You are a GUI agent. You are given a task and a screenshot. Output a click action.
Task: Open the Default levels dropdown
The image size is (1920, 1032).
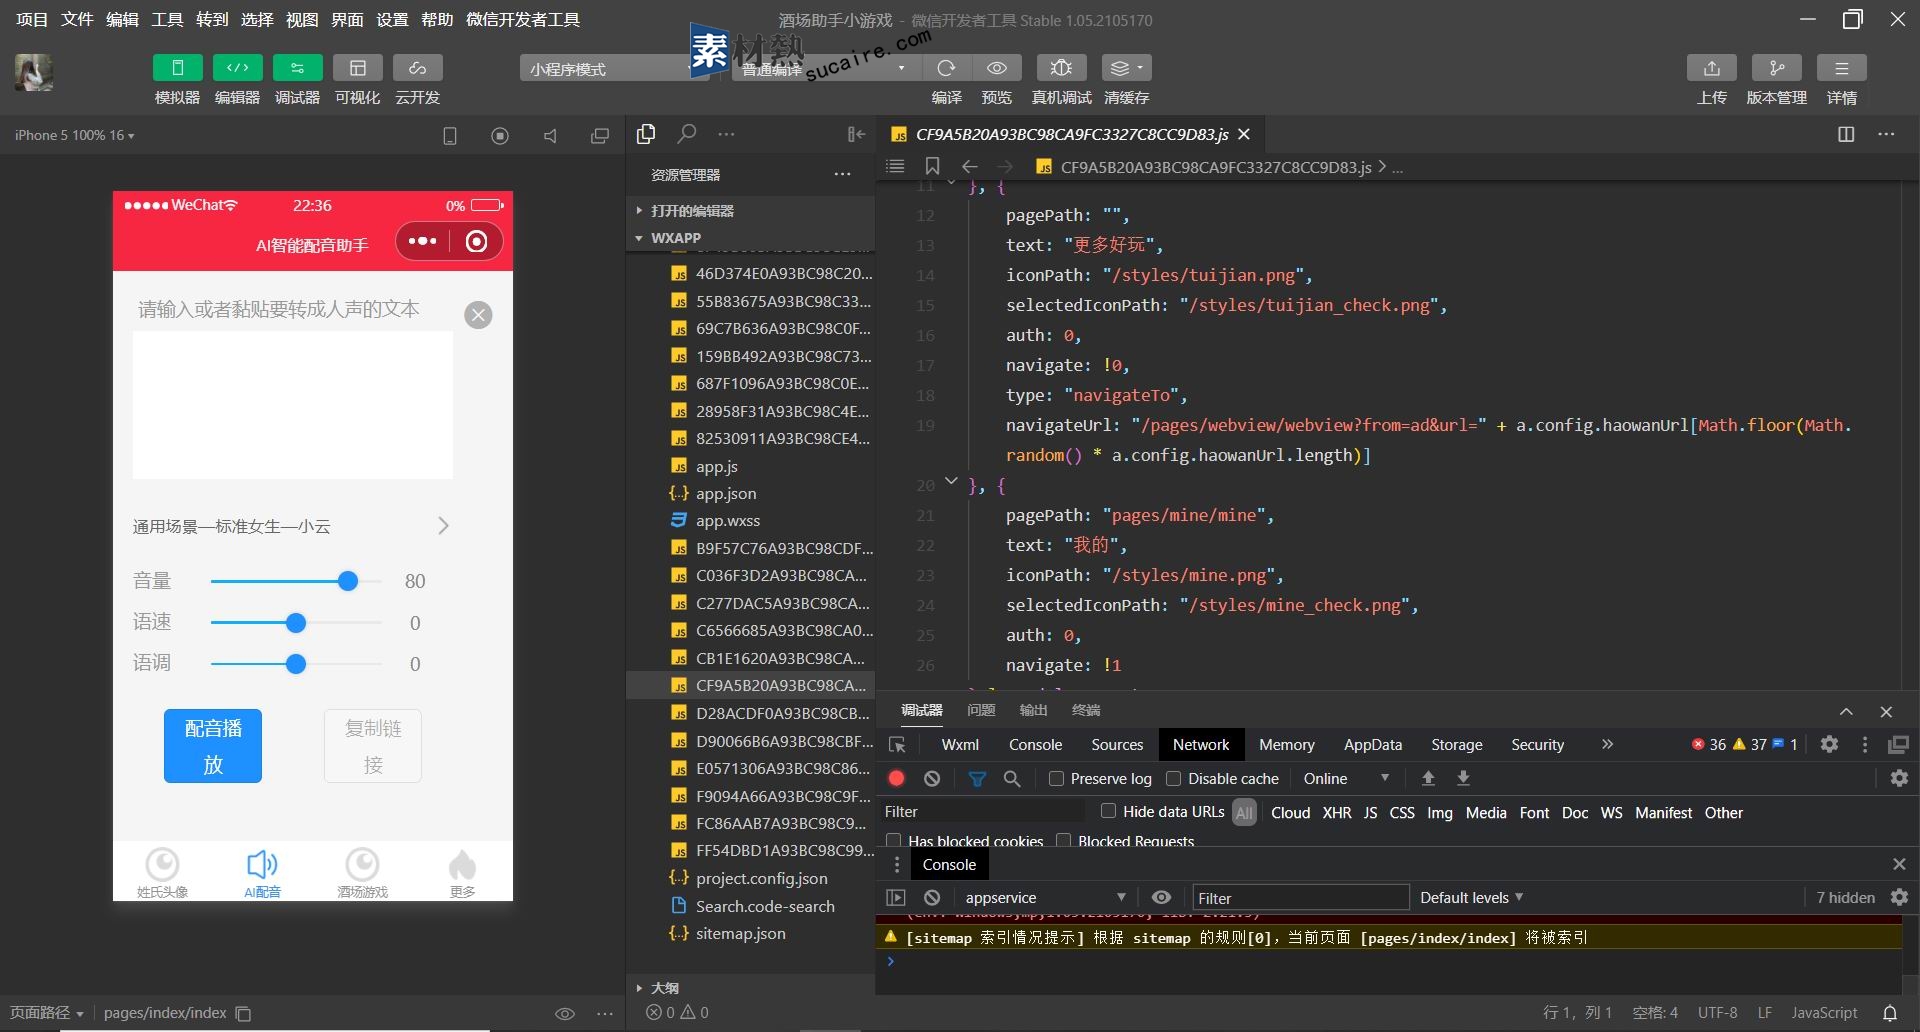(x=1471, y=897)
